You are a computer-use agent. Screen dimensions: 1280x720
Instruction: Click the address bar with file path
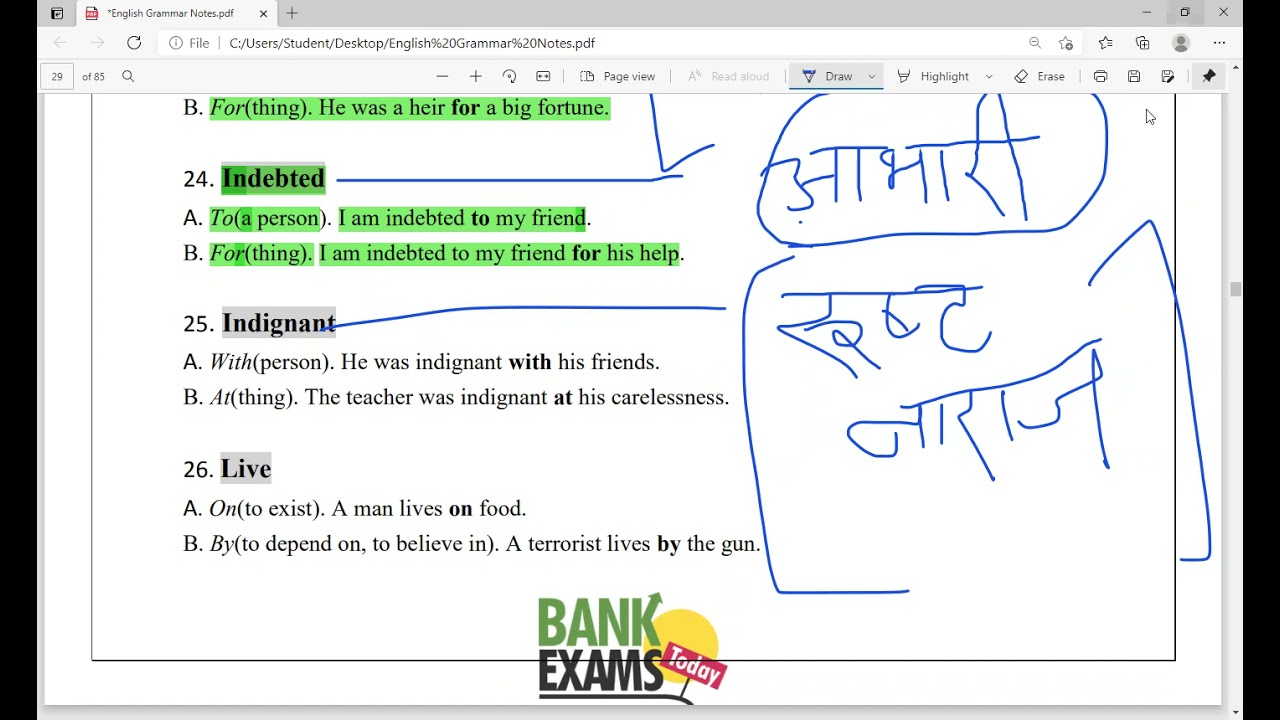click(412, 43)
